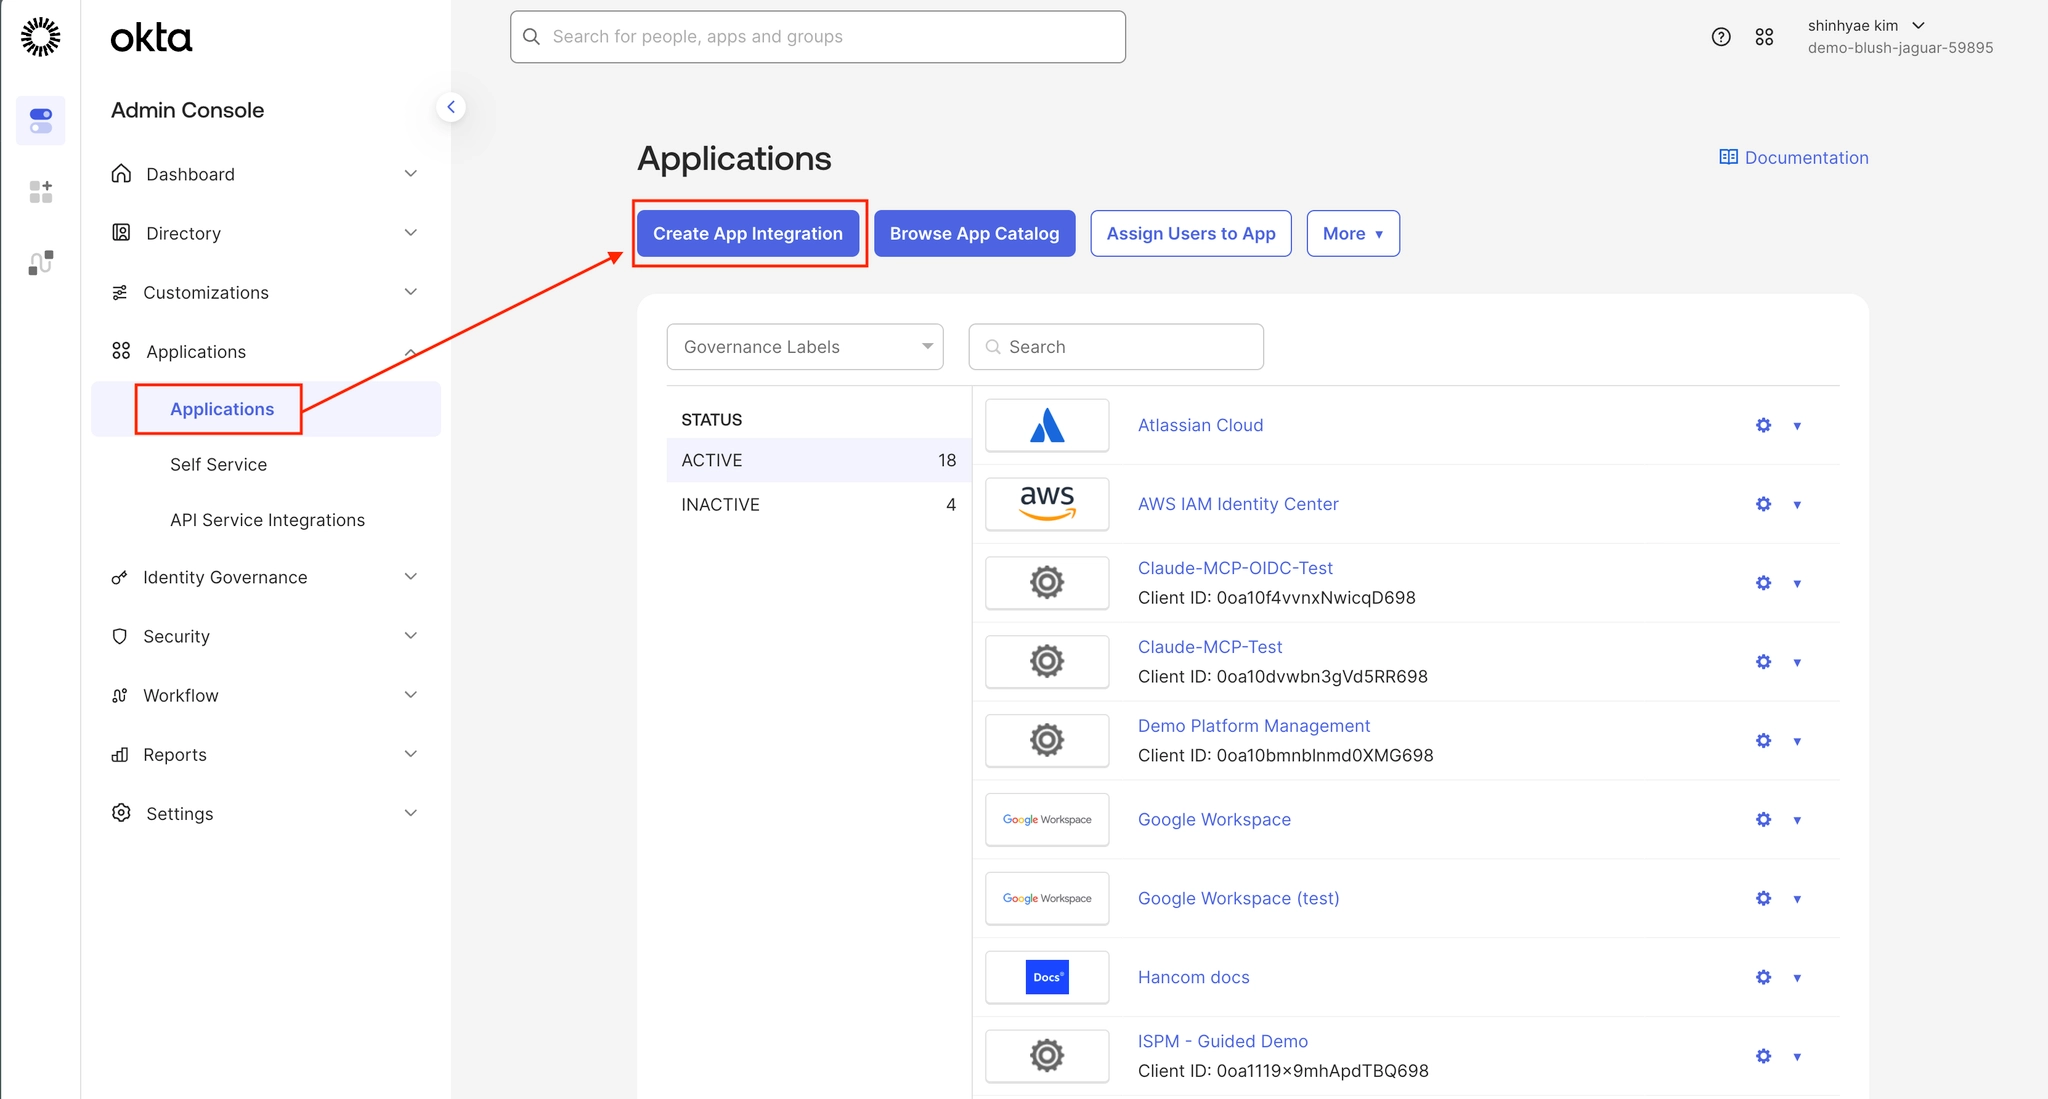Click the Browse App Catalog button

tap(974, 234)
